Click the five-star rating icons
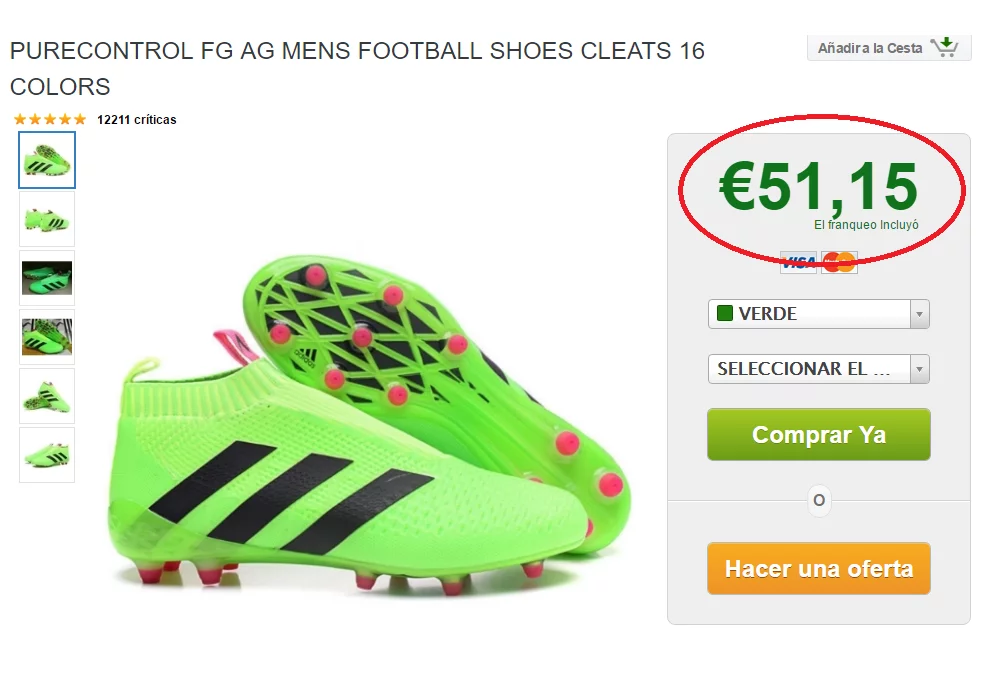981x680 pixels. coord(50,120)
